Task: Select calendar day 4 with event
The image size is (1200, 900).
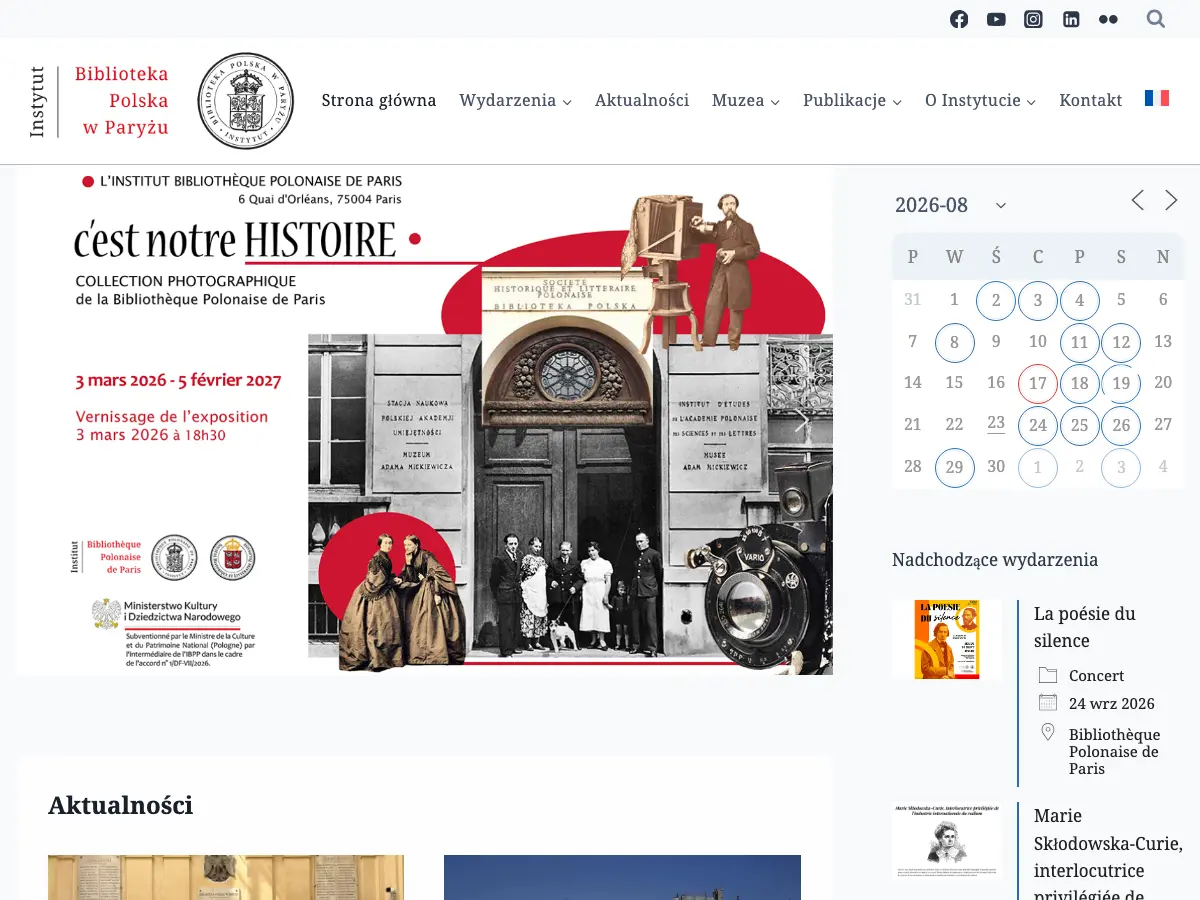Action: click(1079, 300)
